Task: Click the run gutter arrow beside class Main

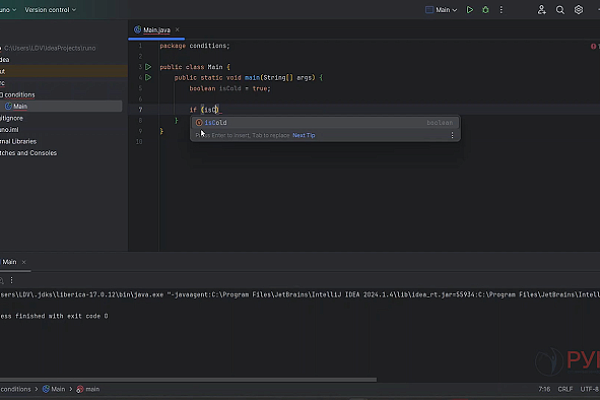Action: tap(148, 67)
